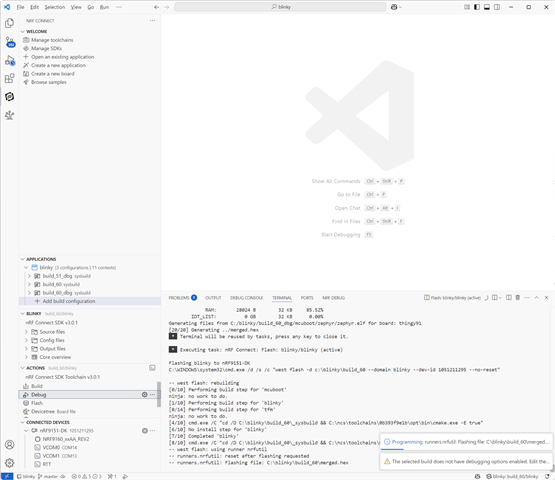Open the Edit menu
The image size is (555, 480).
(x=34, y=7)
